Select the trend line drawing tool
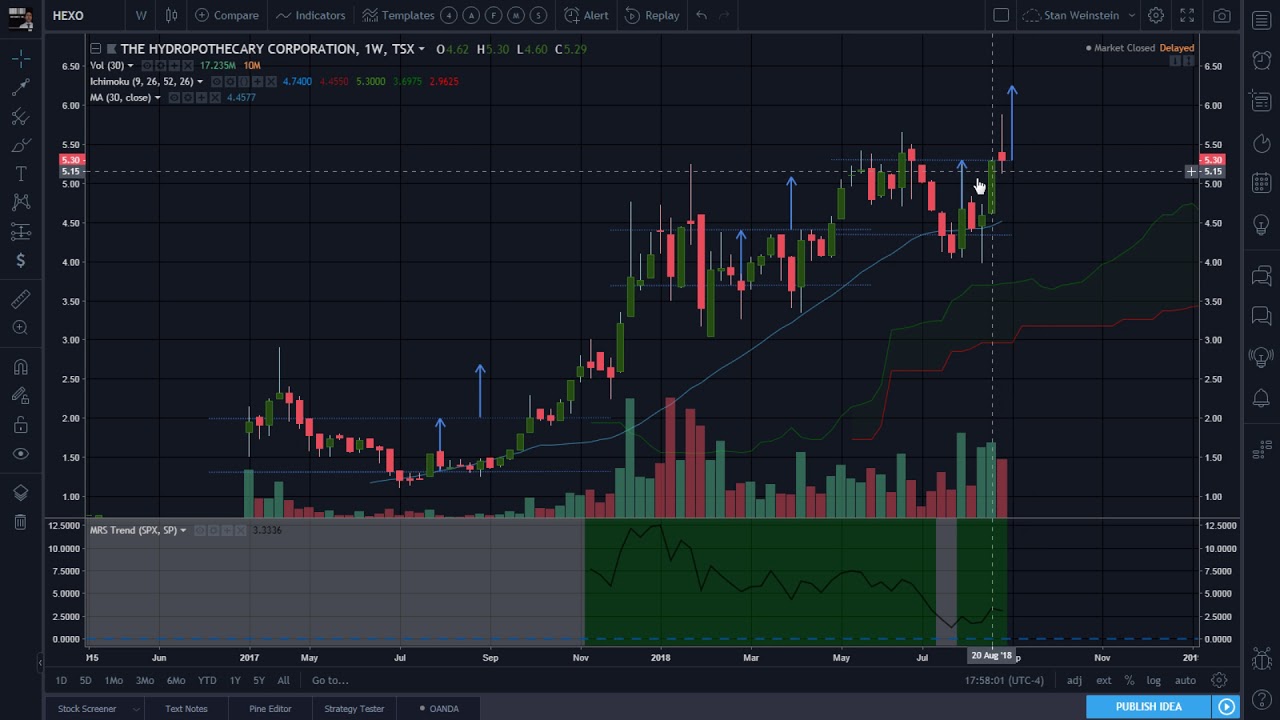 tap(20, 88)
